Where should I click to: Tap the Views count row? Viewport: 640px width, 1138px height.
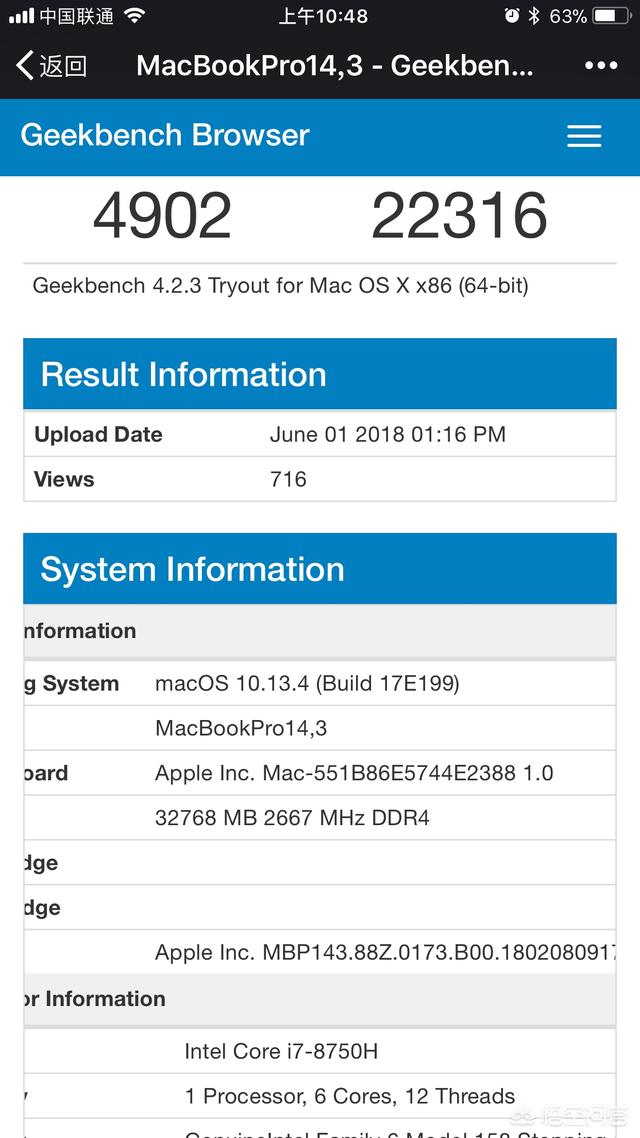click(320, 479)
